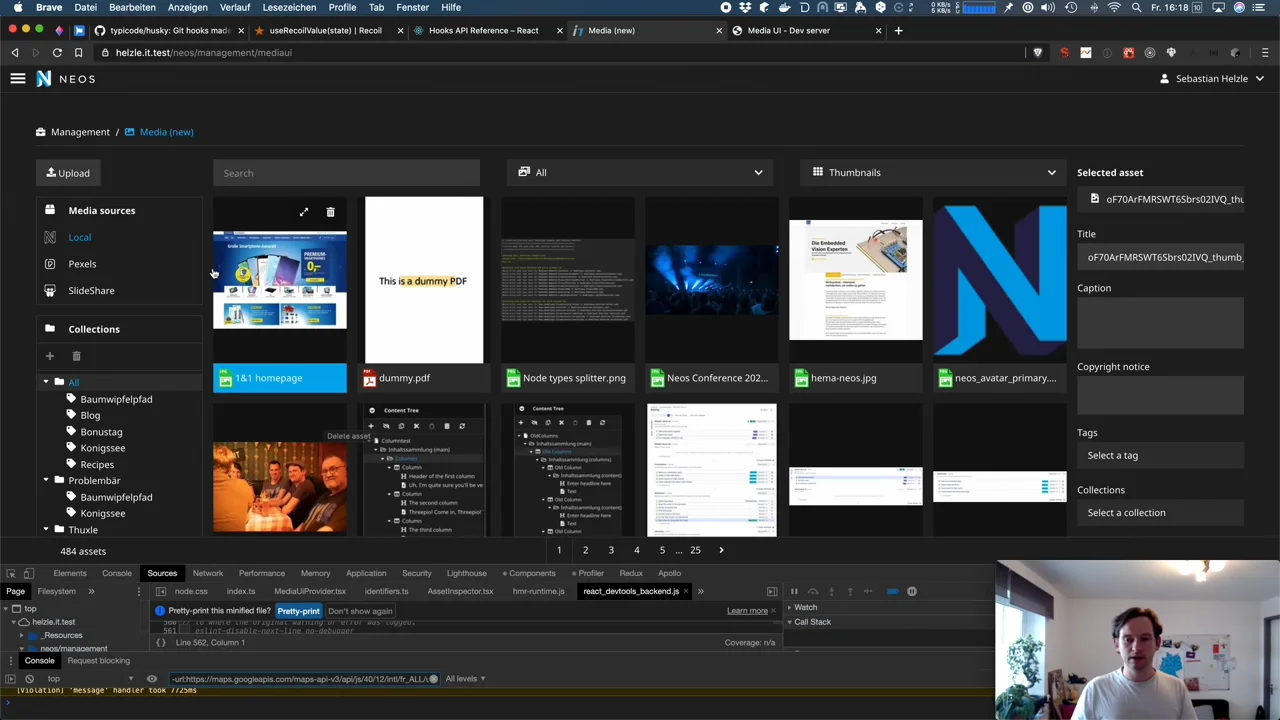The width and height of the screenshot is (1280, 720).
Task: Go to last page 25
Action: (x=695, y=550)
